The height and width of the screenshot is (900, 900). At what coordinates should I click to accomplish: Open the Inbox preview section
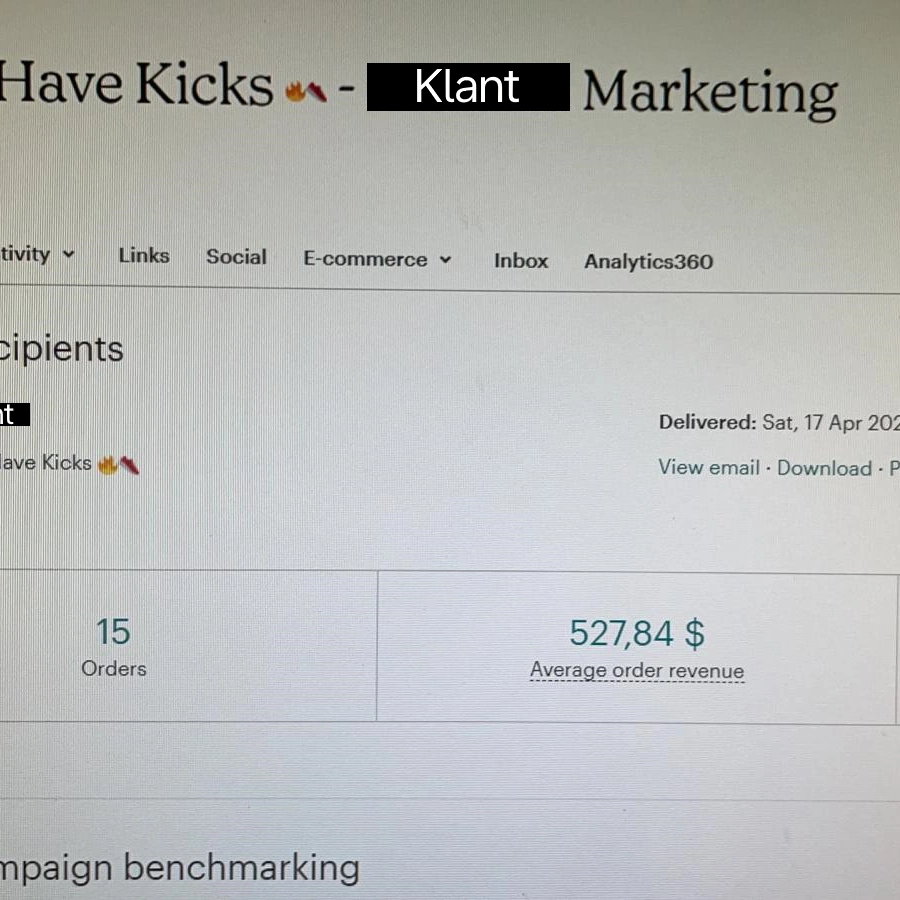[x=521, y=260]
